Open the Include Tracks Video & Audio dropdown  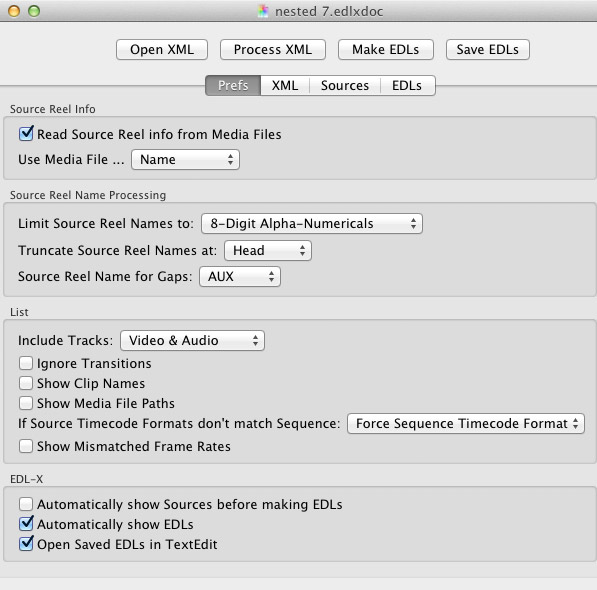(192, 340)
